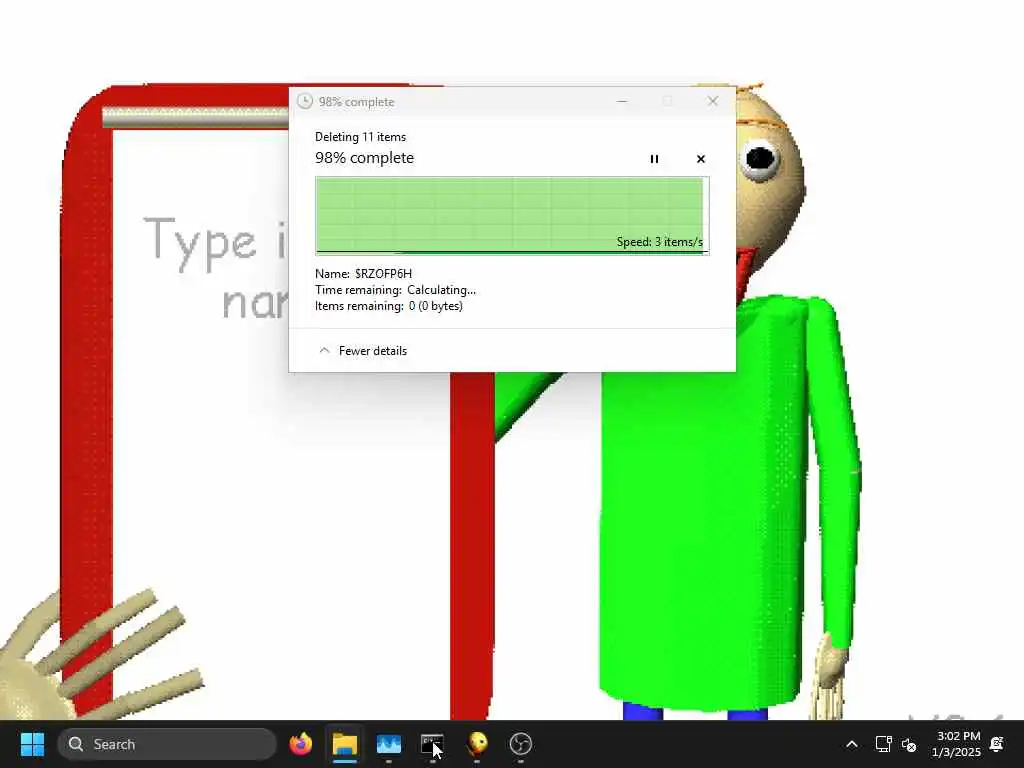Open the terminal window on the taskbar
The width and height of the screenshot is (1024, 768).
432,744
